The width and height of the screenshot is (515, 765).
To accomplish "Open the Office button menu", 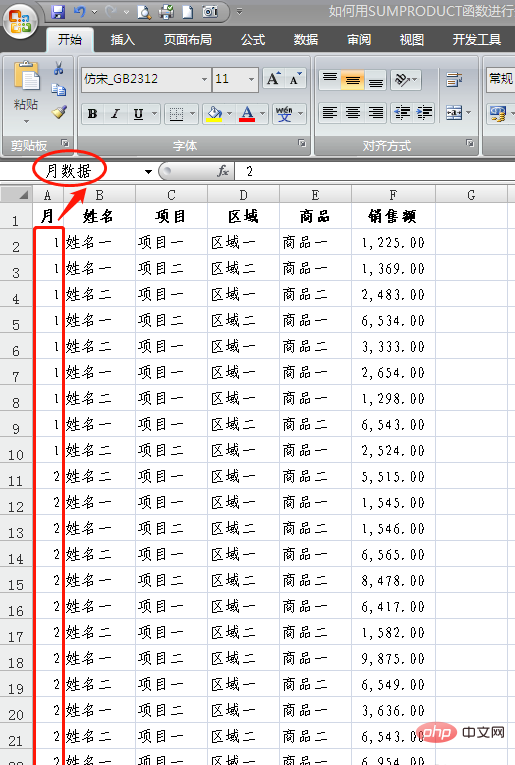I will [x=20, y=21].
